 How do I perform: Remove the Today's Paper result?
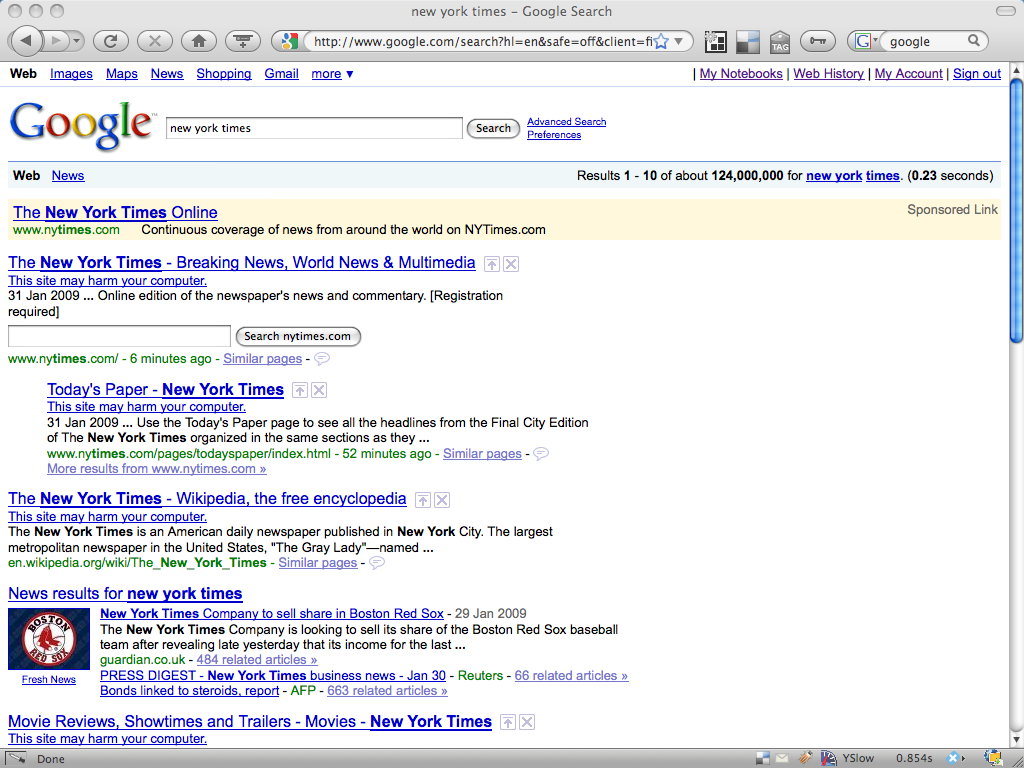coord(319,391)
